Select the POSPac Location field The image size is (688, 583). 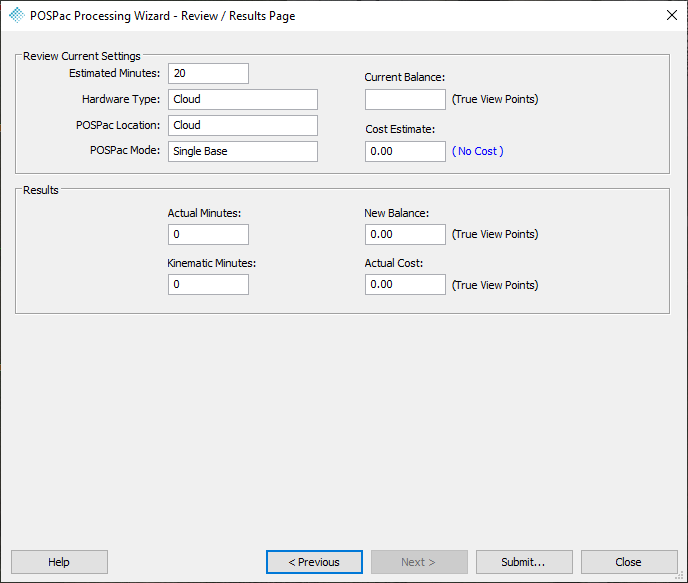point(243,125)
